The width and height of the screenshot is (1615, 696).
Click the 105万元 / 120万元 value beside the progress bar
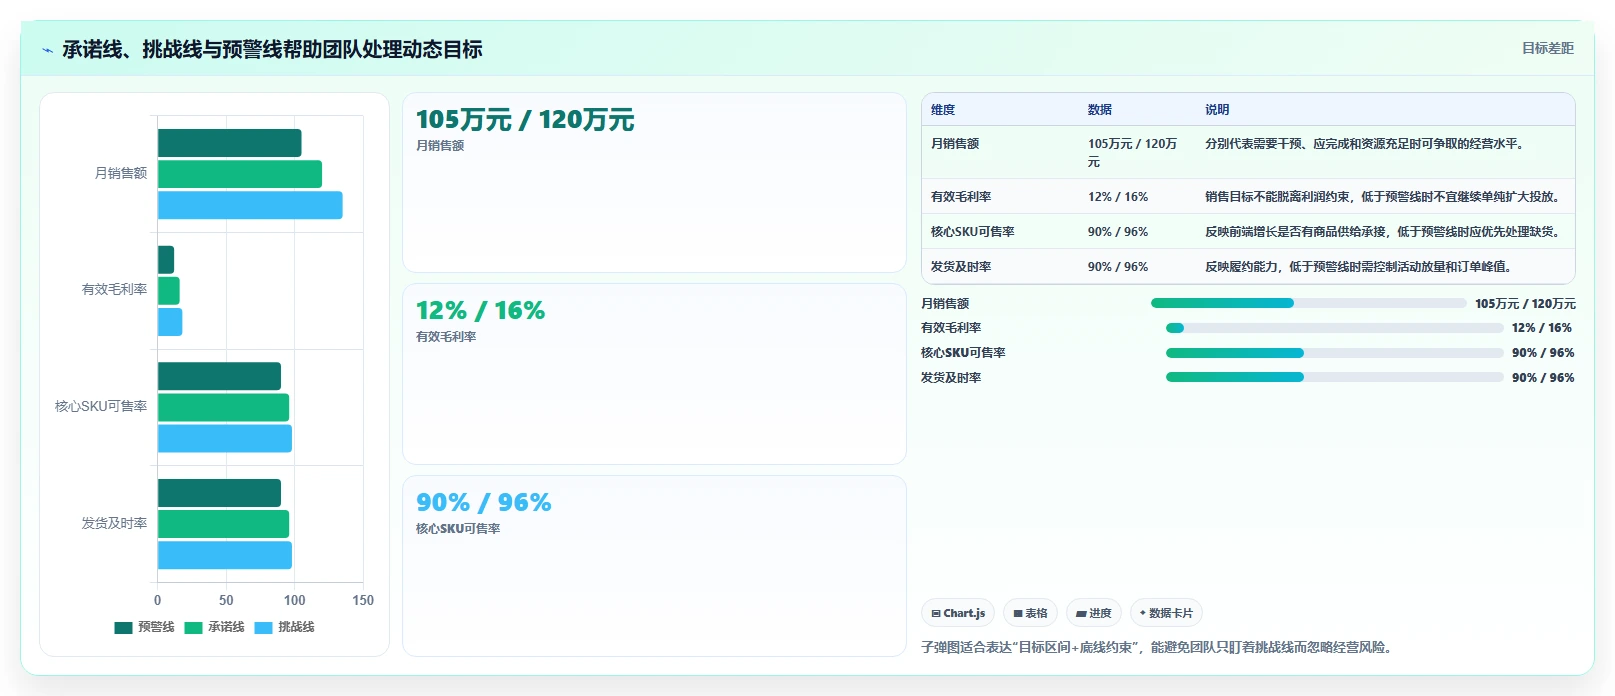1525,304
